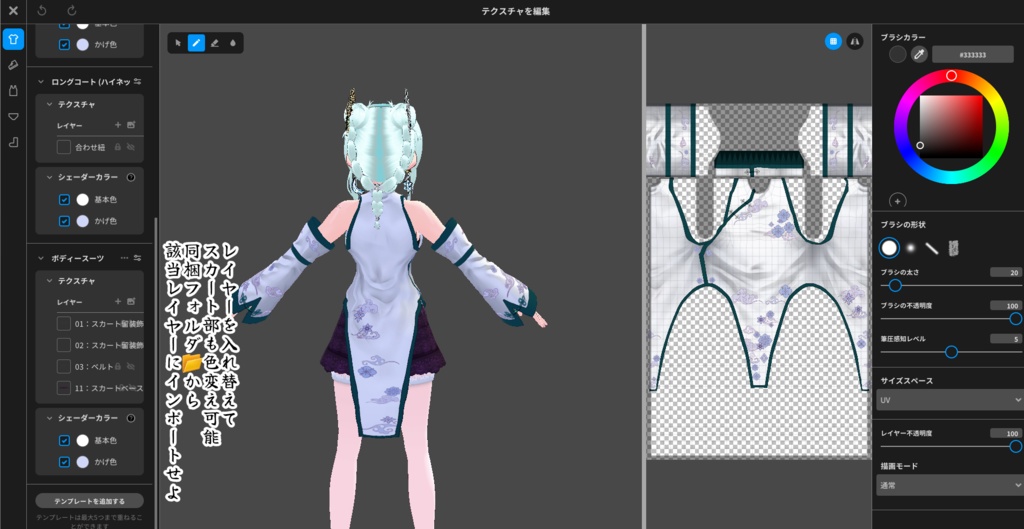Uncheck かげ色 under ボディースーツ shader color
1024x529 pixels.
(x=64, y=462)
